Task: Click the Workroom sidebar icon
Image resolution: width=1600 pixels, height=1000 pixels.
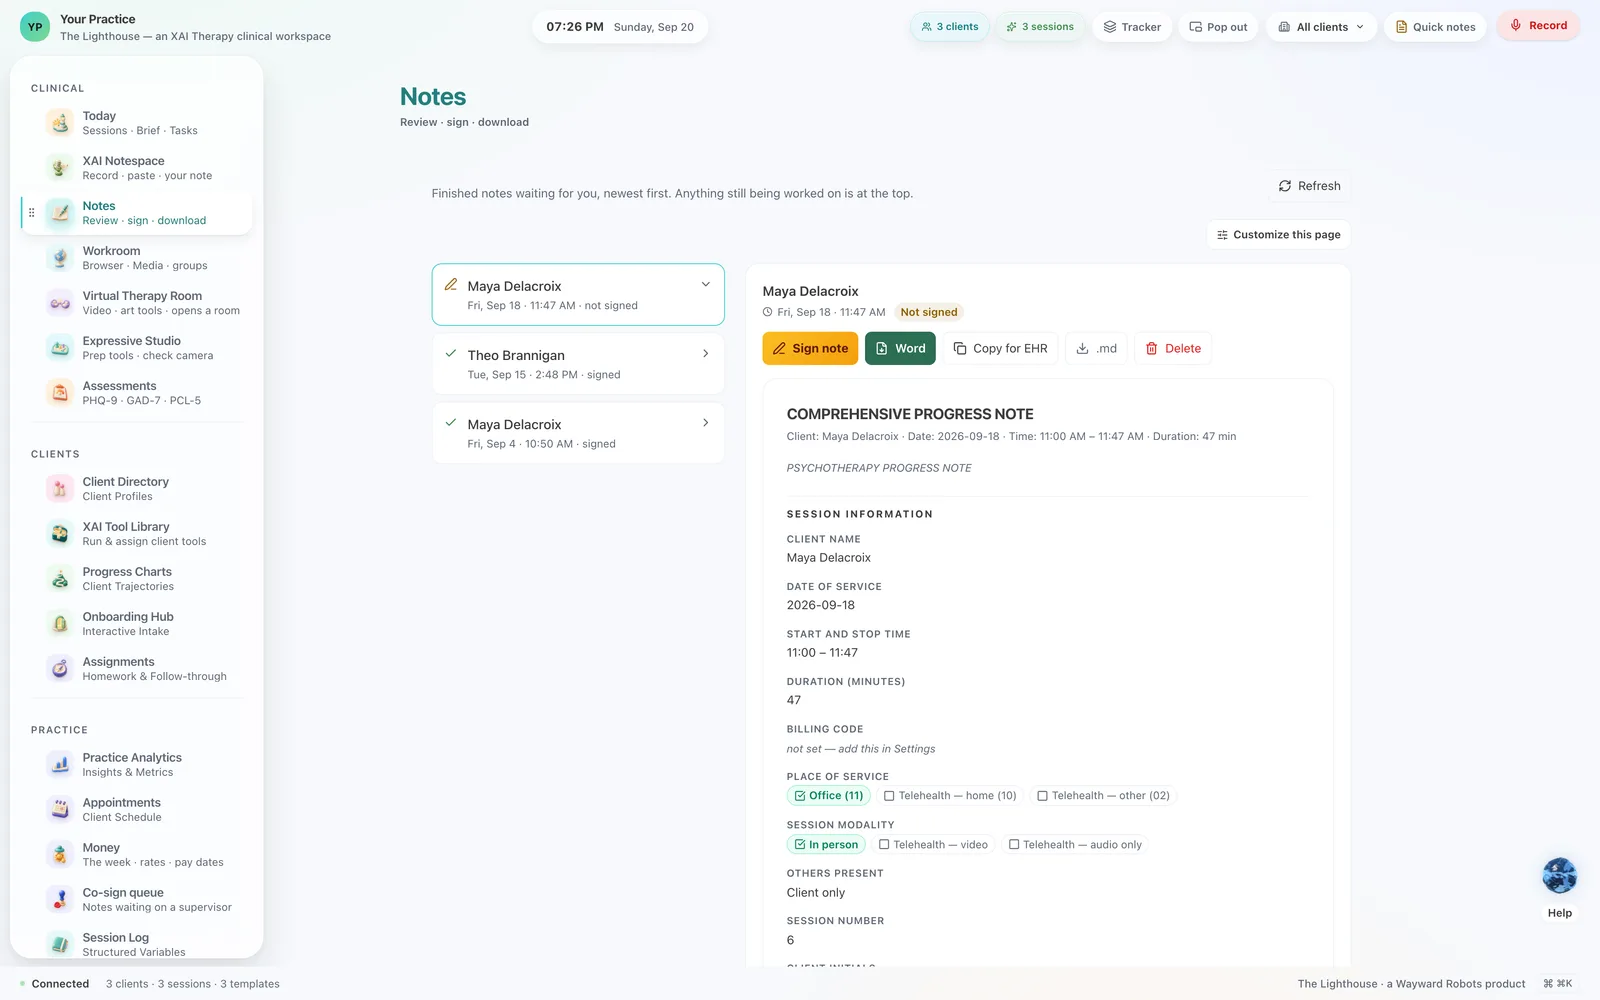Action: click(x=60, y=258)
